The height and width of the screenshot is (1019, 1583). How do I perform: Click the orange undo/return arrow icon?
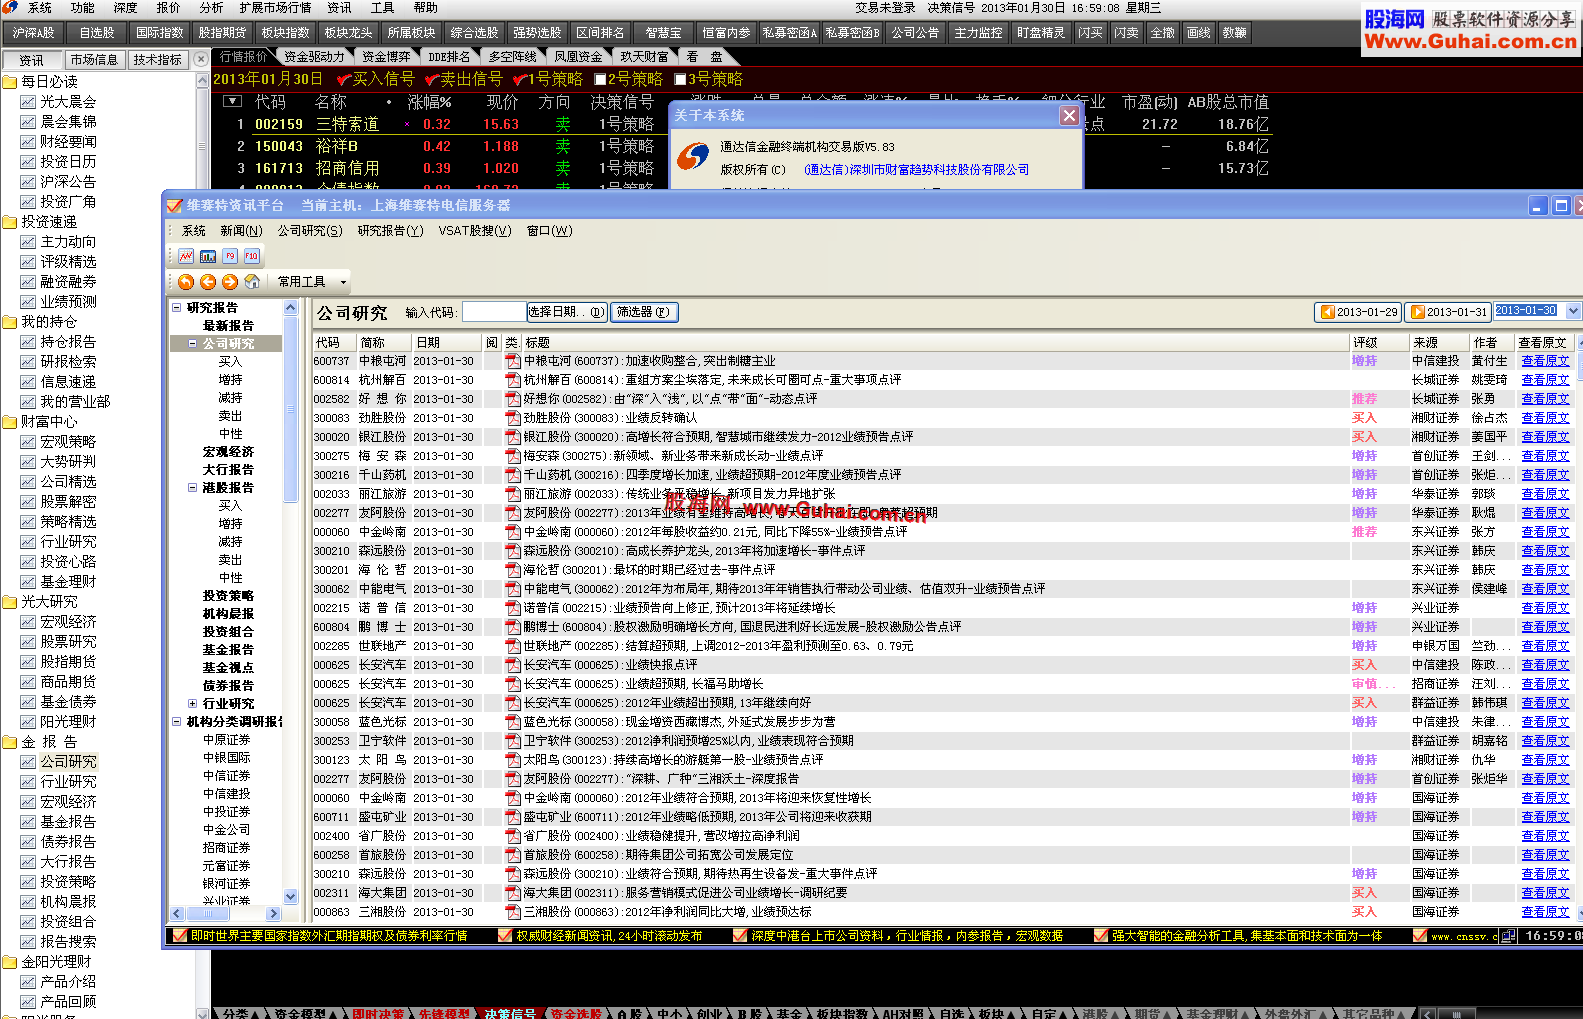(x=186, y=282)
